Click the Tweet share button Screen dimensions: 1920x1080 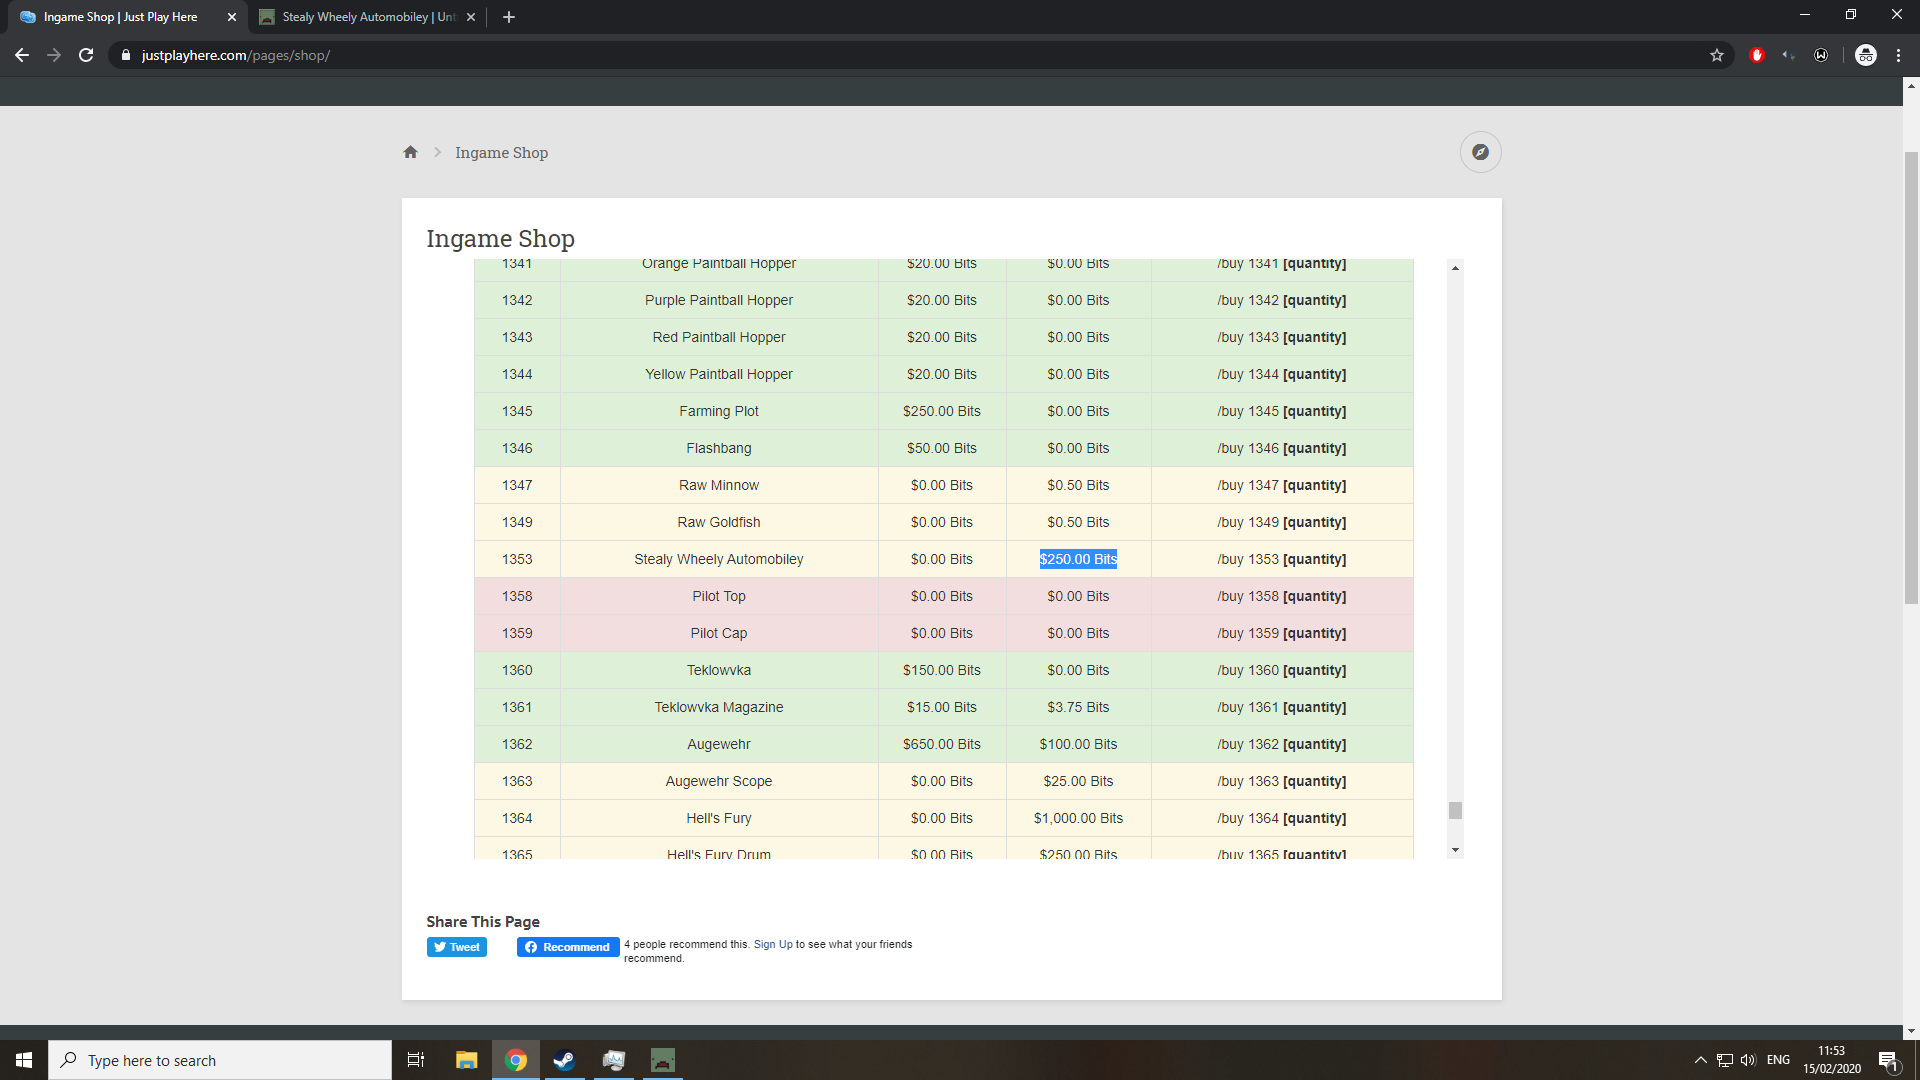457,947
